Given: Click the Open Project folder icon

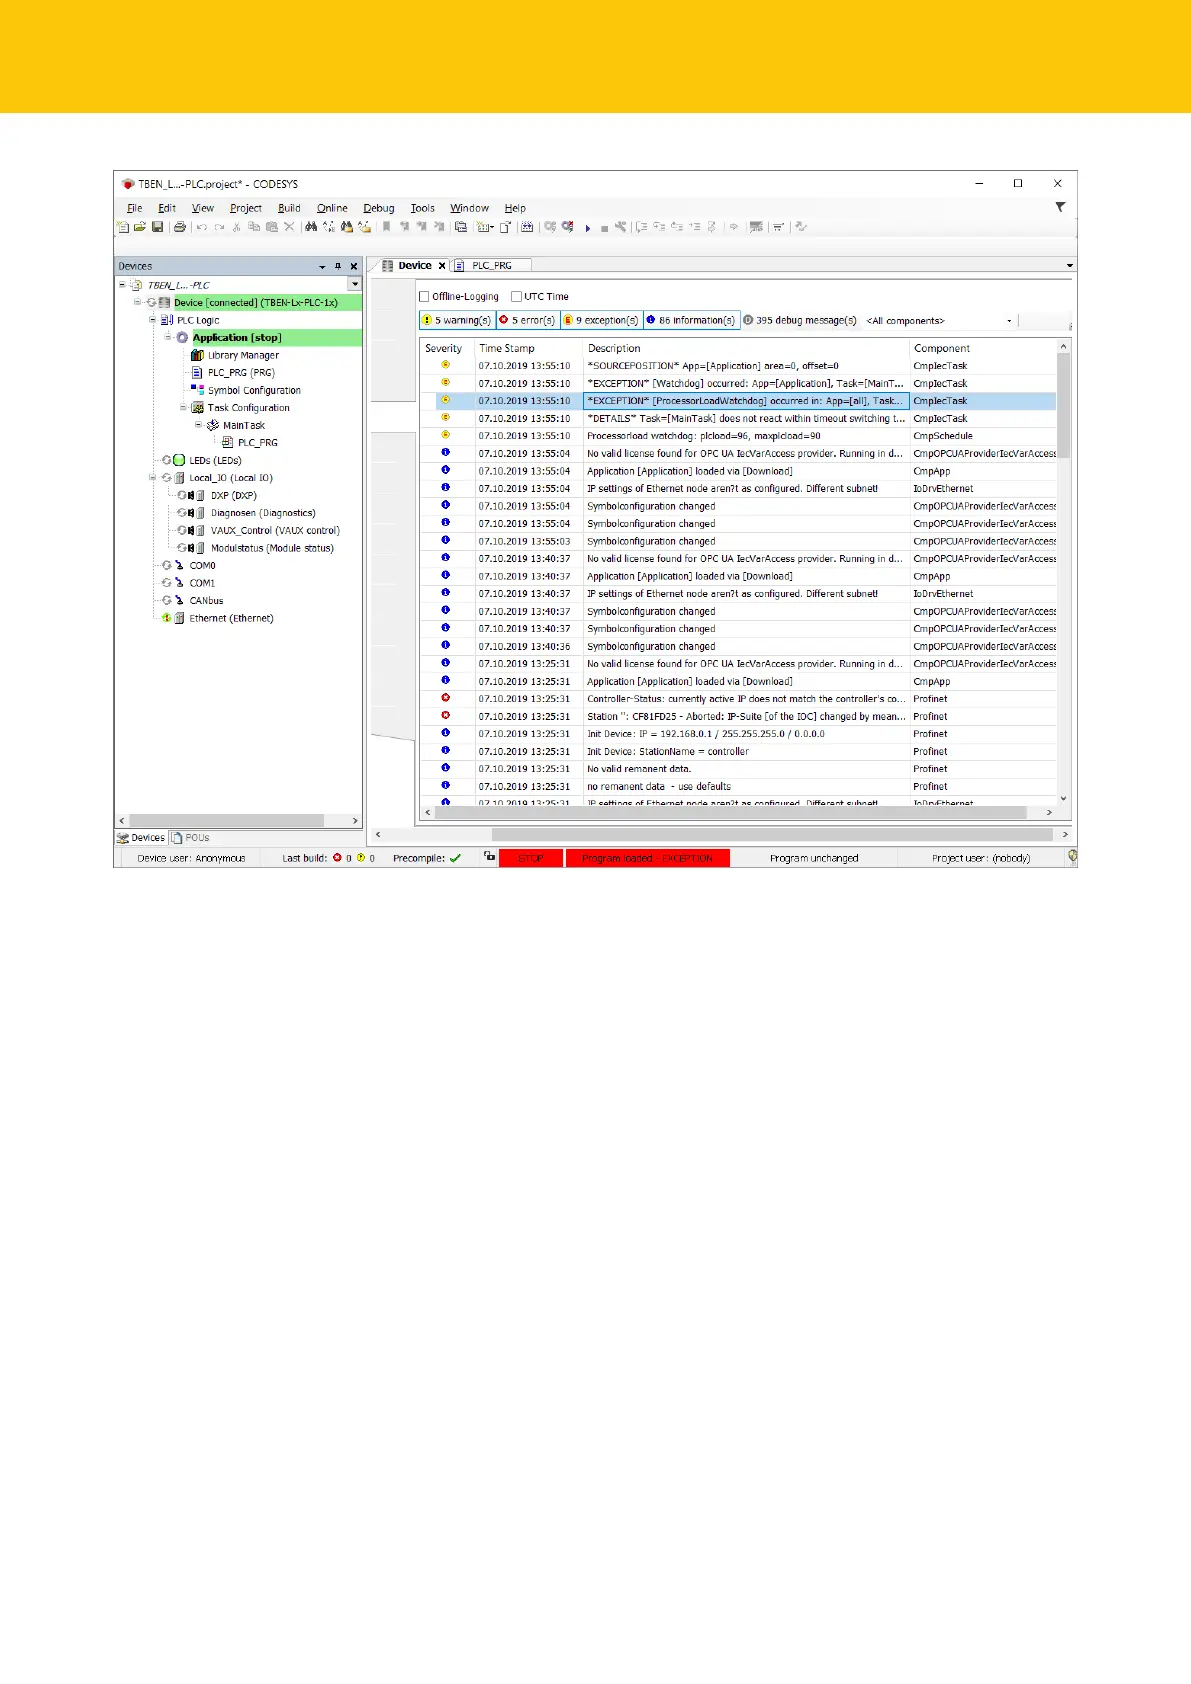Looking at the screenshot, I should coord(139,227).
